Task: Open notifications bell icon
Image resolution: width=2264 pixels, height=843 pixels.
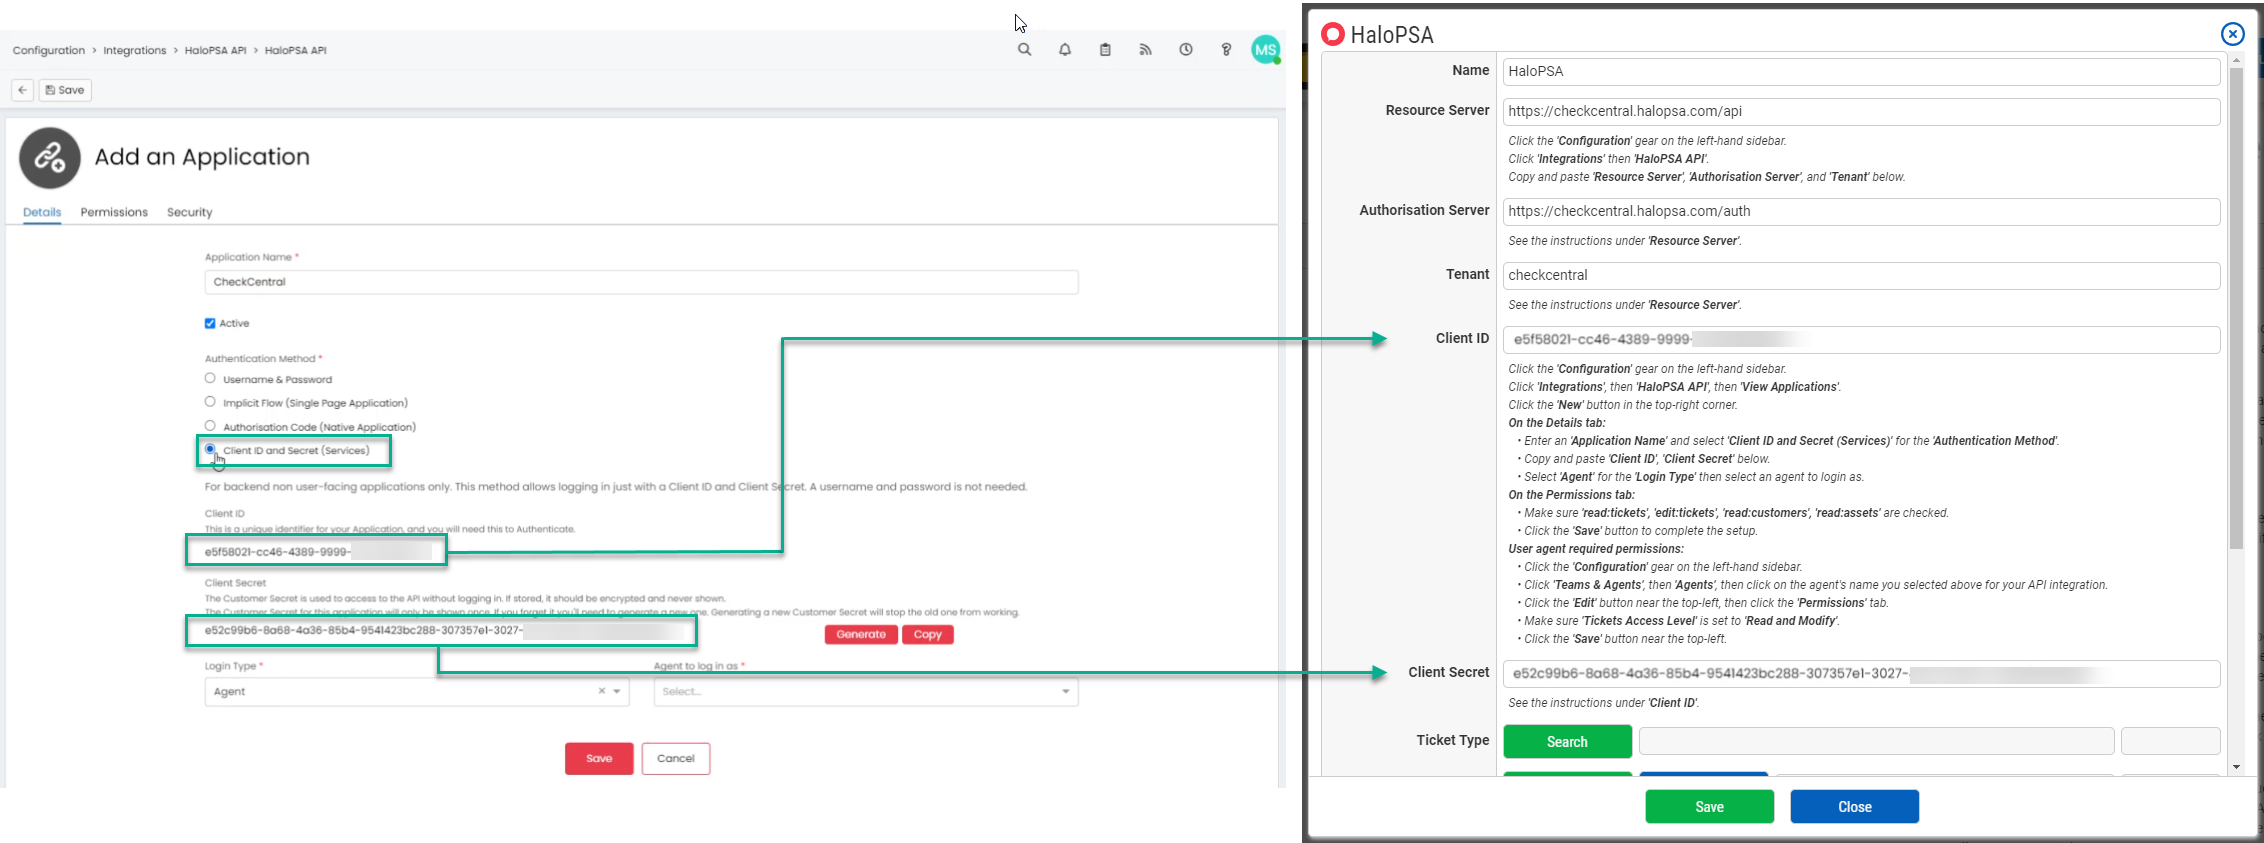Action: click(x=1065, y=49)
